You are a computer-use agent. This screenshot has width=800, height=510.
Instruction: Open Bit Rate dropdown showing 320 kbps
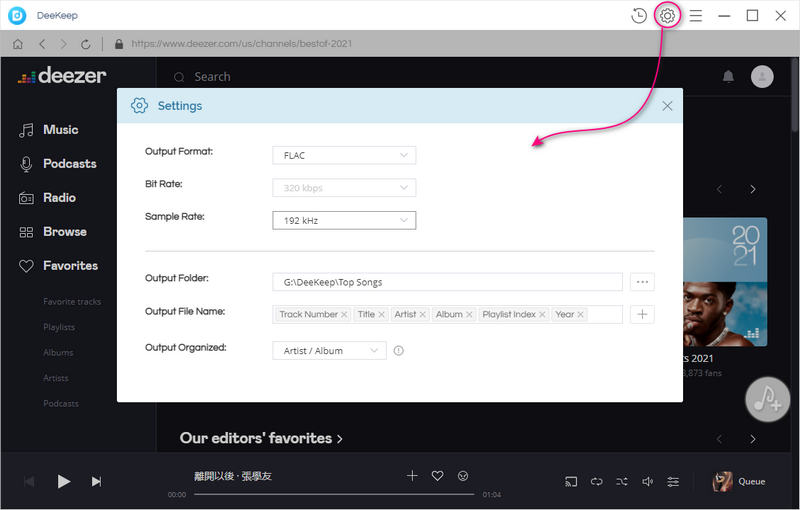344,188
